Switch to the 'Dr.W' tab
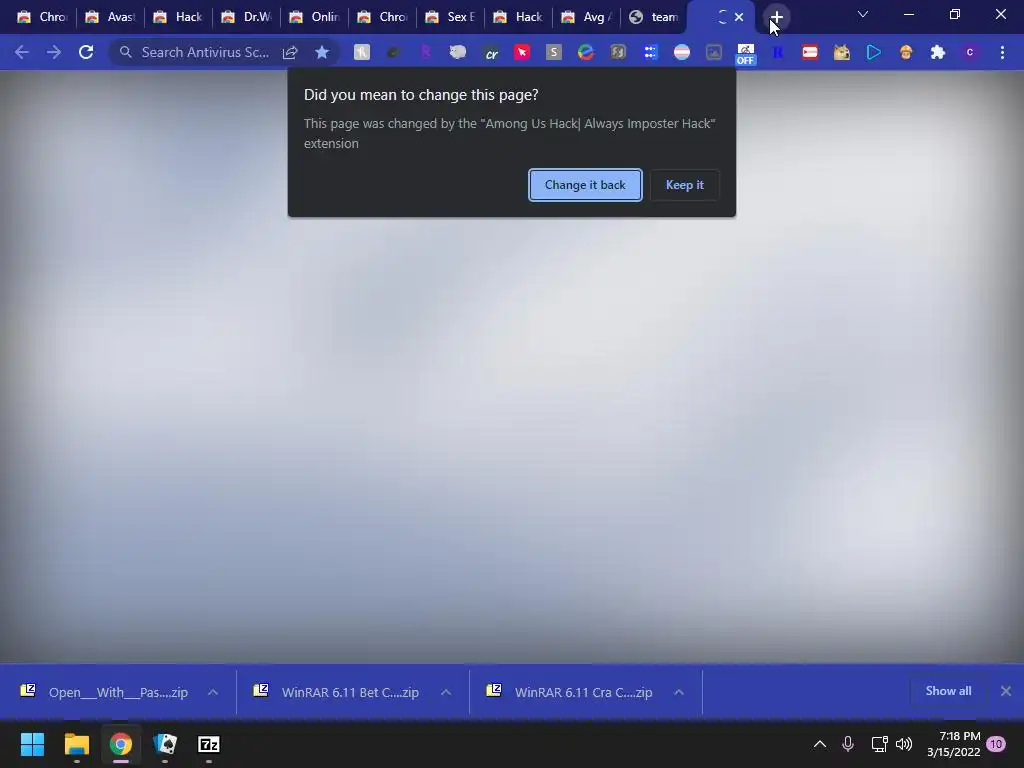Image resolution: width=1024 pixels, height=768 pixels. [246, 17]
